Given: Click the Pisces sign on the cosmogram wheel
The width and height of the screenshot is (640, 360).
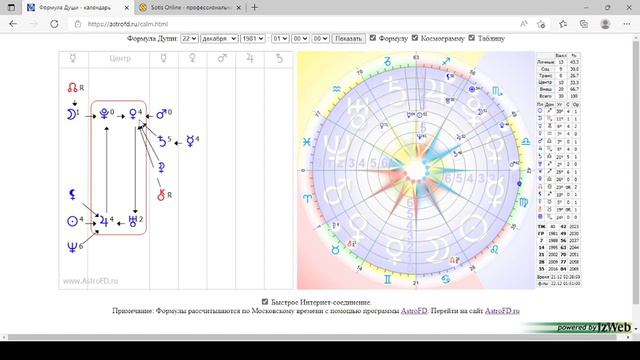Looking at the screenshot, I should tap(307, 142).
